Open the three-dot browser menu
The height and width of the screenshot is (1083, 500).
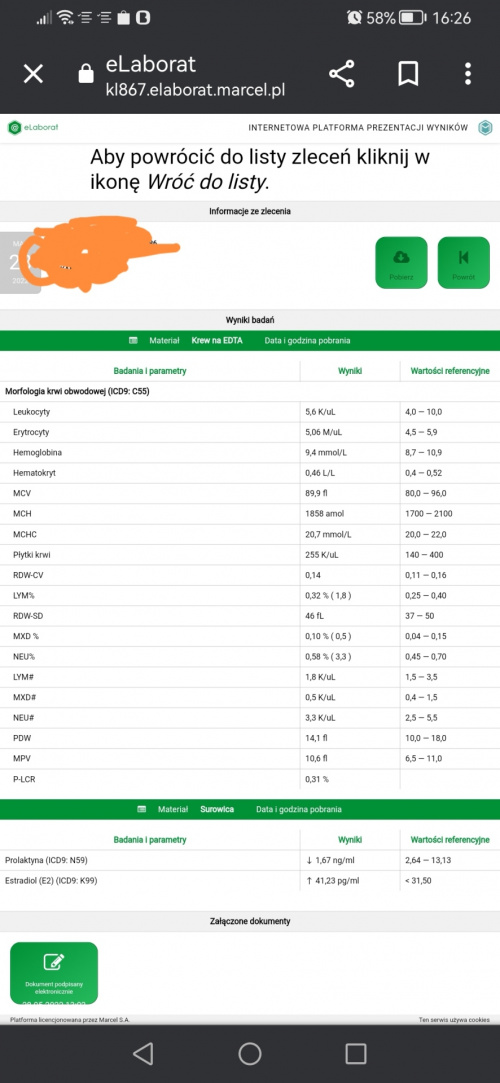(x=468, y=73)
